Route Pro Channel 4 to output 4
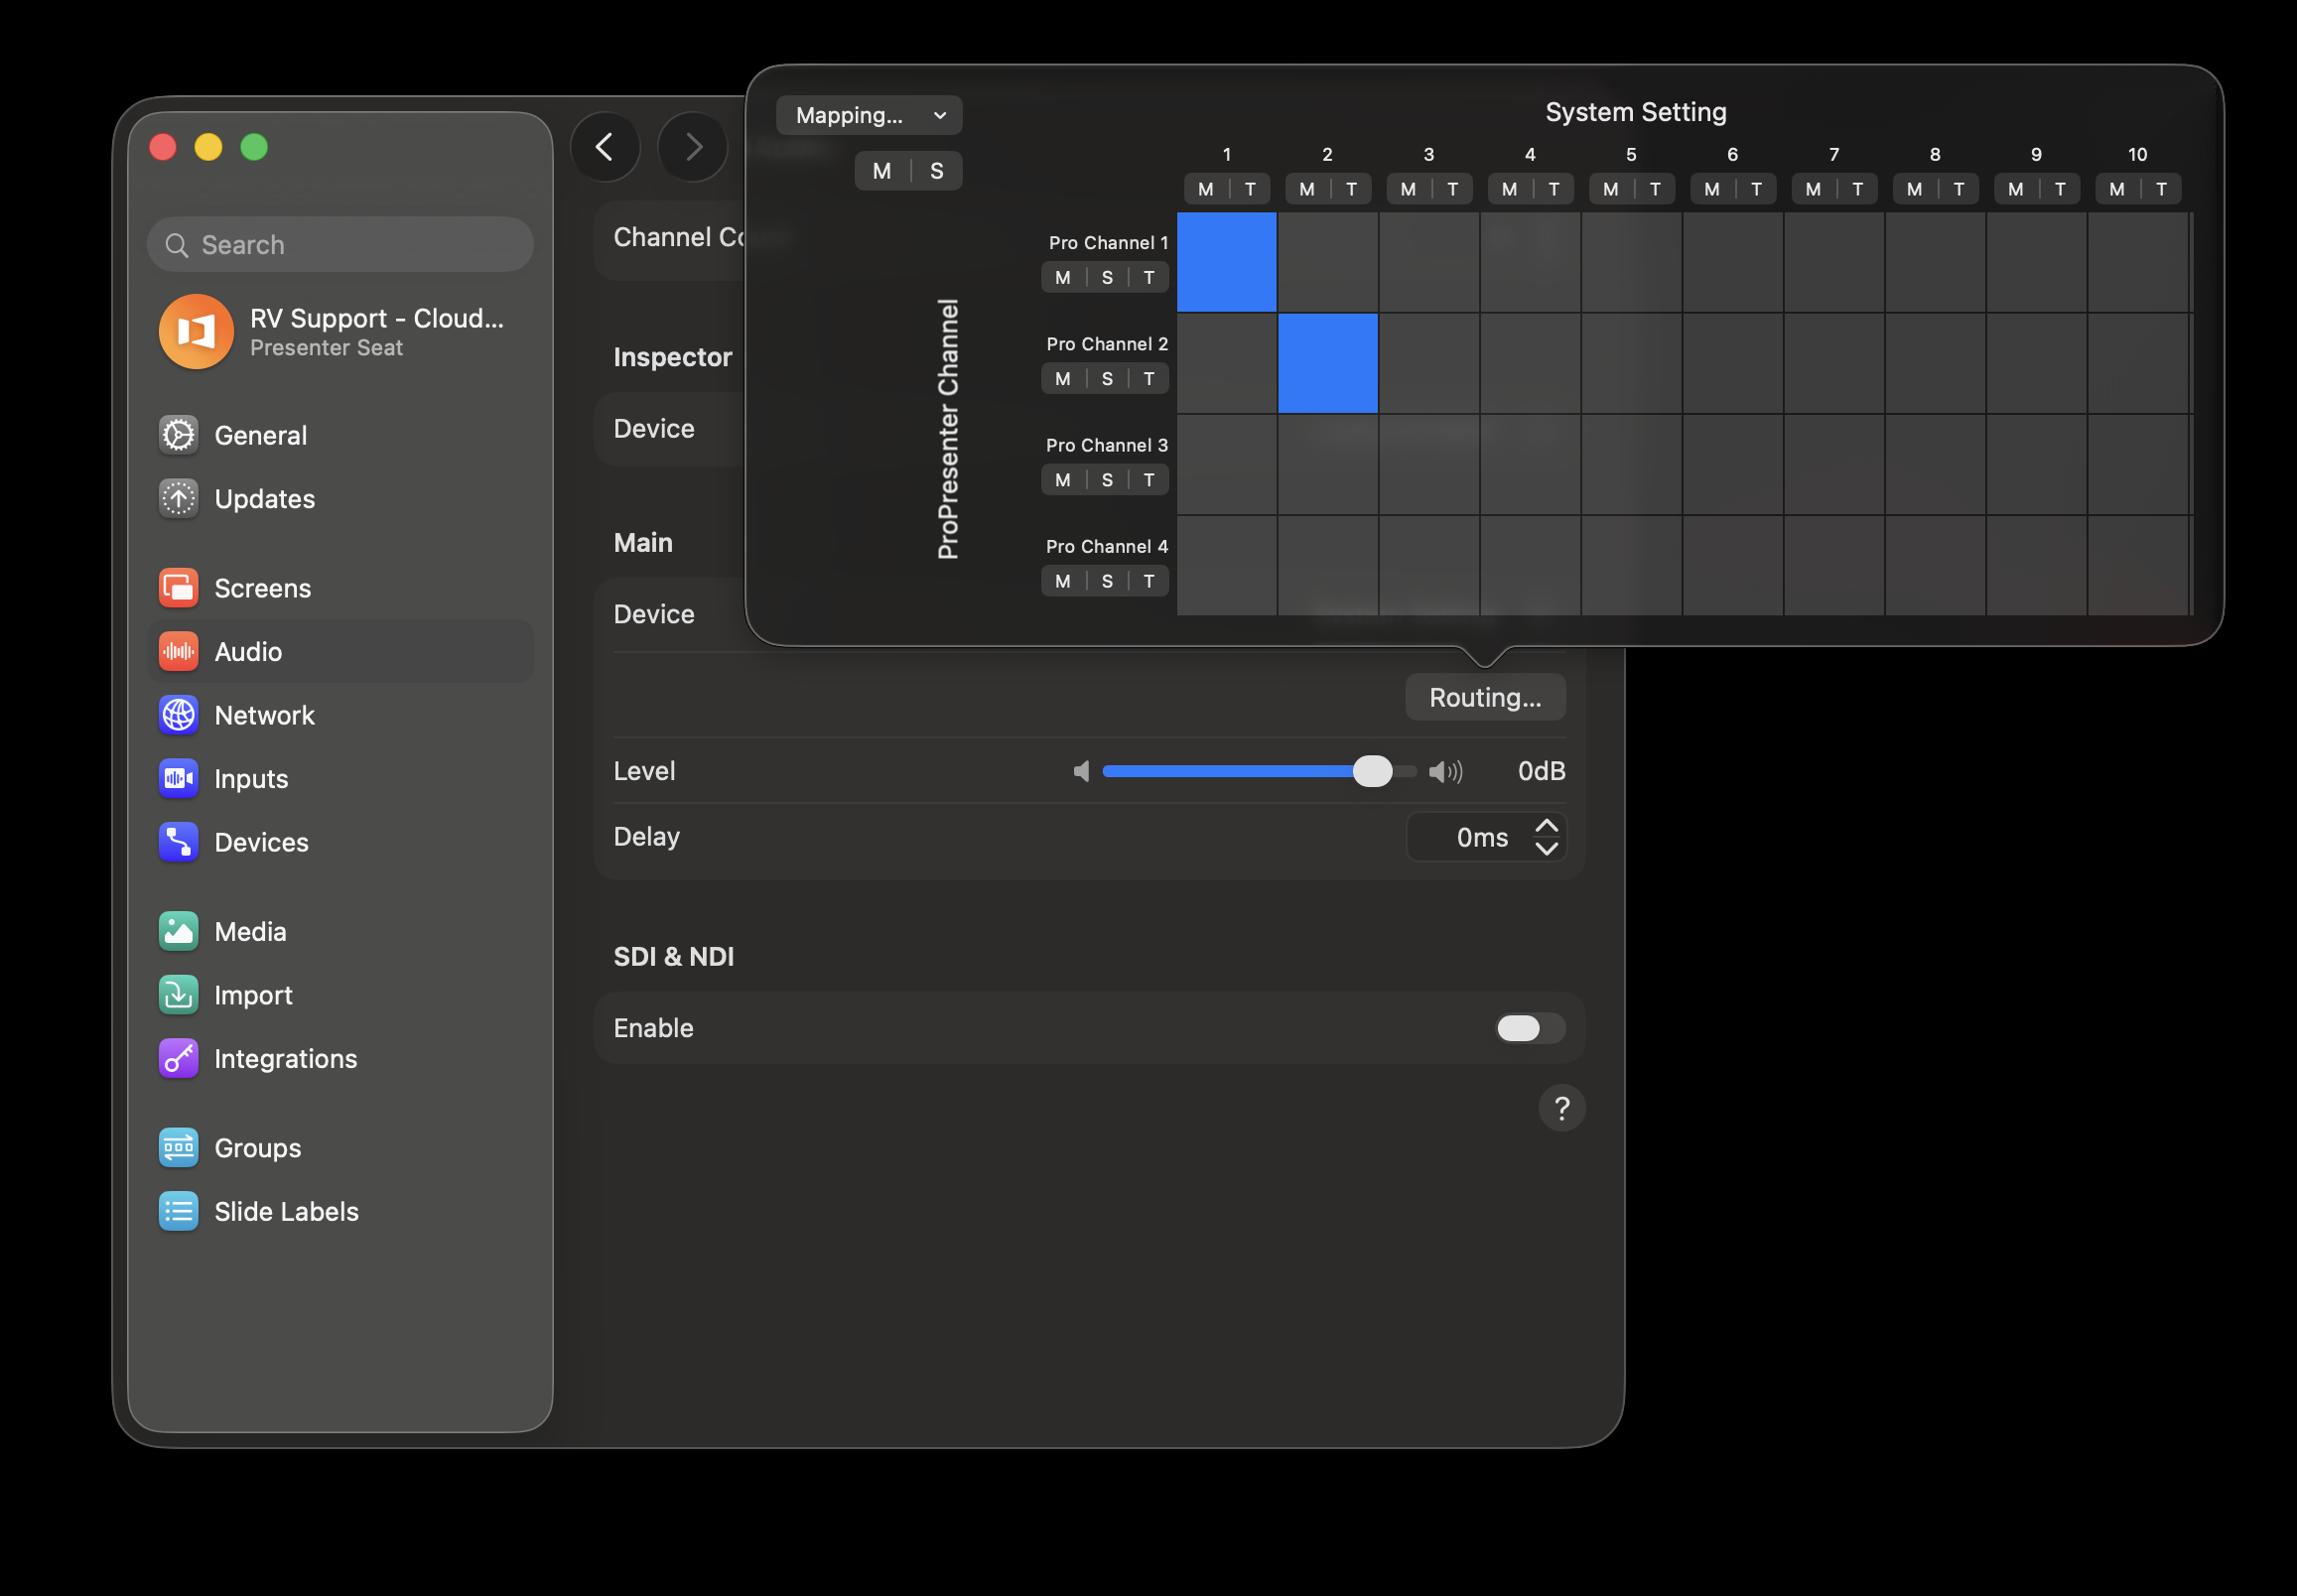This screenshot has height=1596, width=2297. point(1530,565)
